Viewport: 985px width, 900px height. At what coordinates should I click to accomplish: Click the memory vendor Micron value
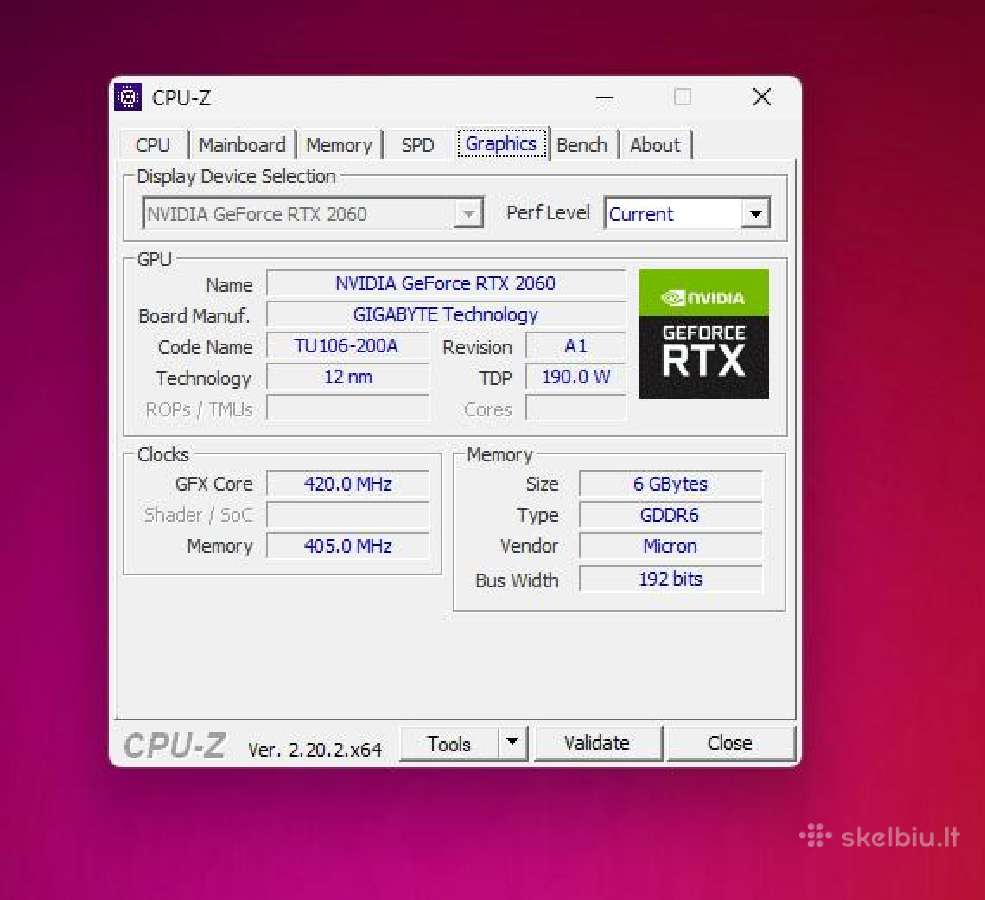670,546
